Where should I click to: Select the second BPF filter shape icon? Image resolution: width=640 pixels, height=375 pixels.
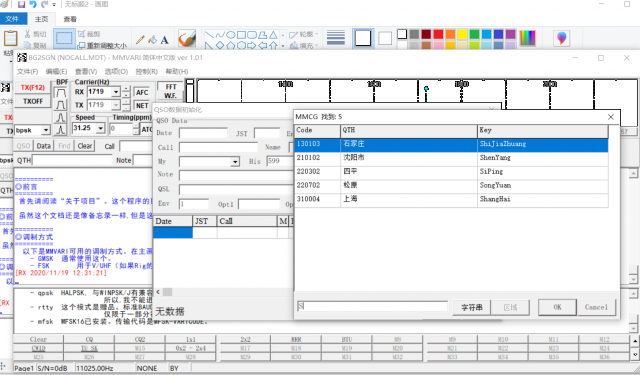(x=61, y=105)
